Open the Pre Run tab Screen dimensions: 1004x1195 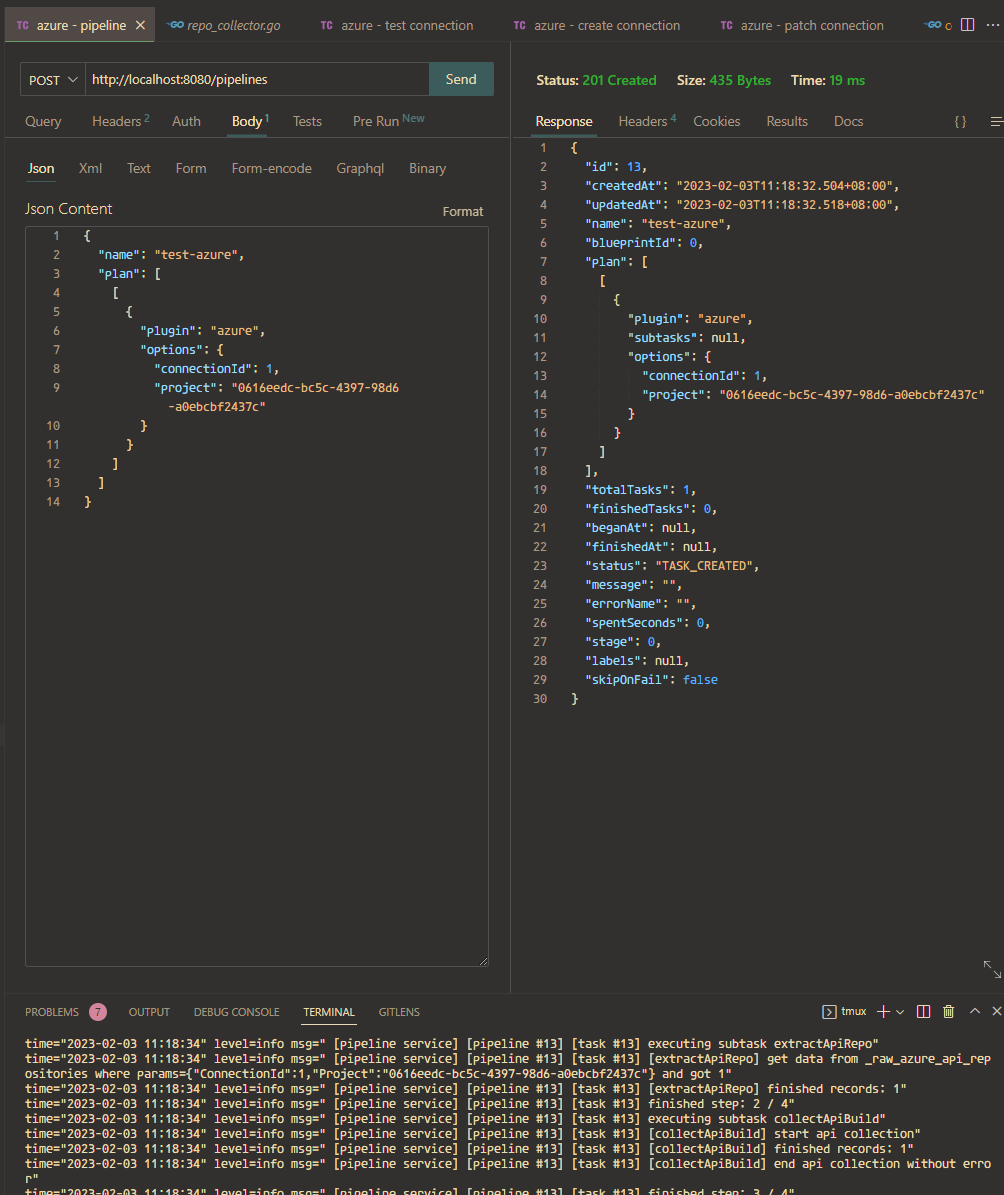(x=388, y=120)
